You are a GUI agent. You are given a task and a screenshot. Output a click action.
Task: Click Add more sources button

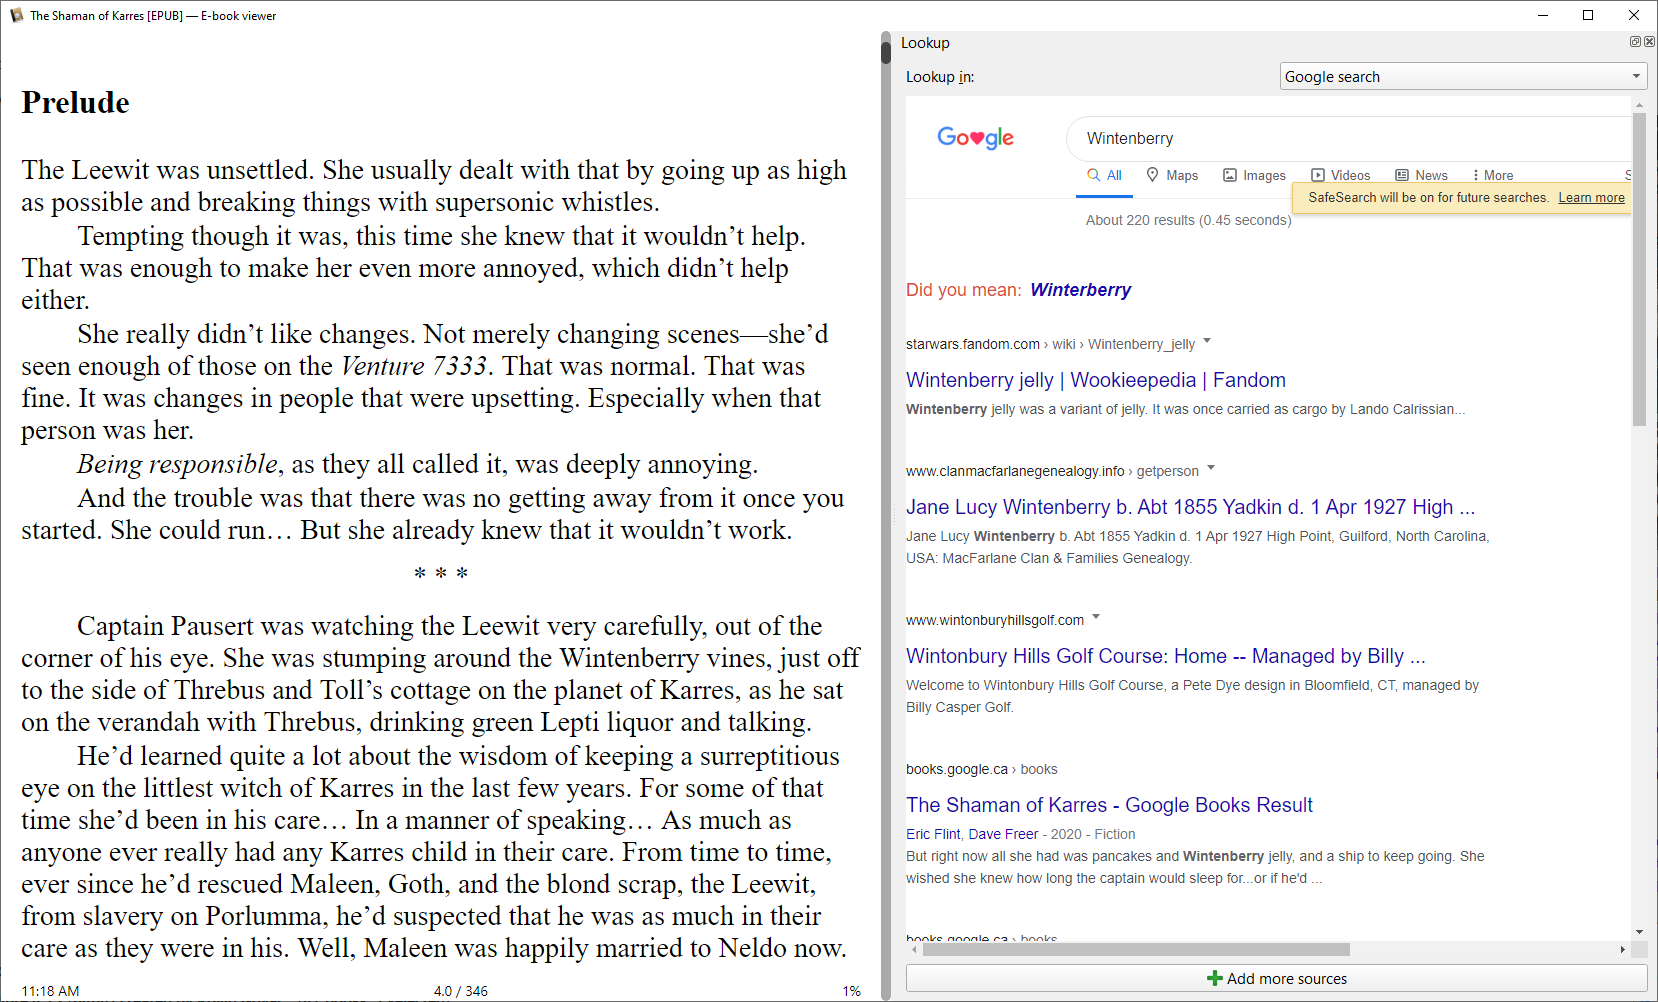tap(1277, 978)
